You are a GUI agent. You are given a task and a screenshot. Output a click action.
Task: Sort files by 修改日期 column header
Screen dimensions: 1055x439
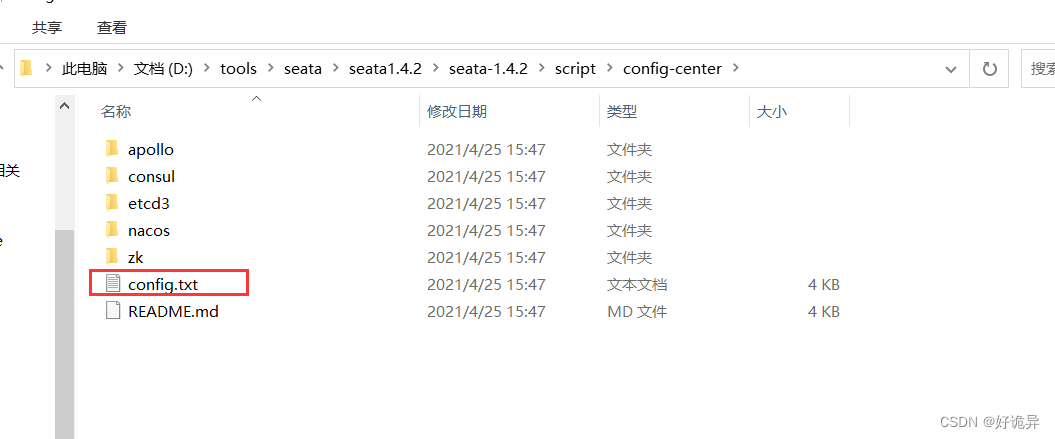[457, 112]
